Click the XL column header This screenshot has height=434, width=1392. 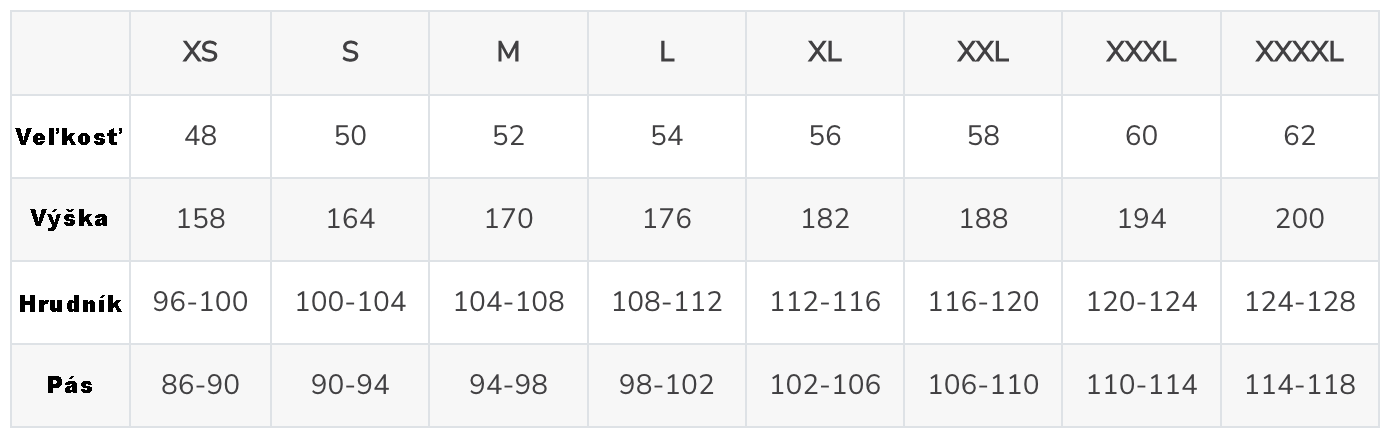(825, 53)
